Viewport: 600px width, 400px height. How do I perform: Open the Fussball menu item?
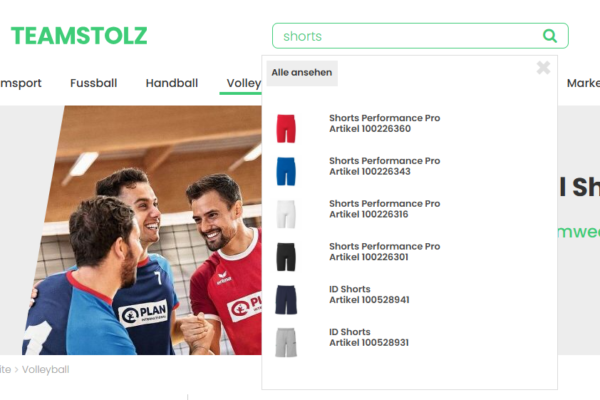point(93,83)
